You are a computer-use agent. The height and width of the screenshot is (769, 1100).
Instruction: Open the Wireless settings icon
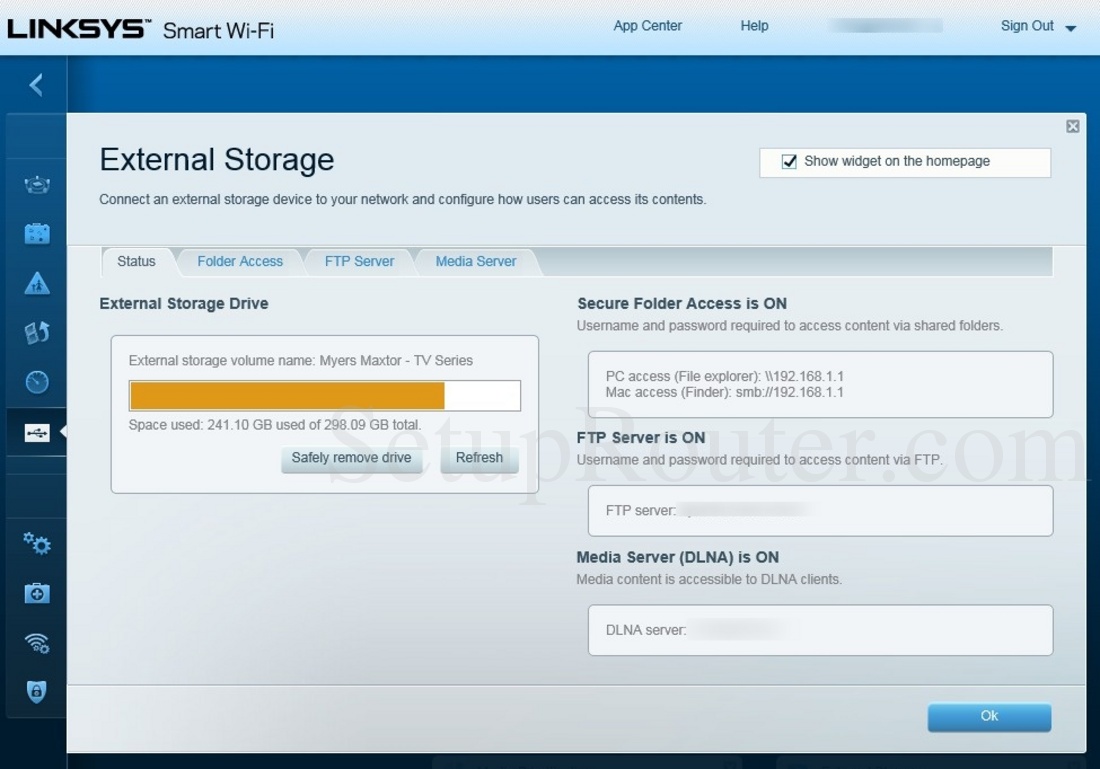click(x=37, y=642)
